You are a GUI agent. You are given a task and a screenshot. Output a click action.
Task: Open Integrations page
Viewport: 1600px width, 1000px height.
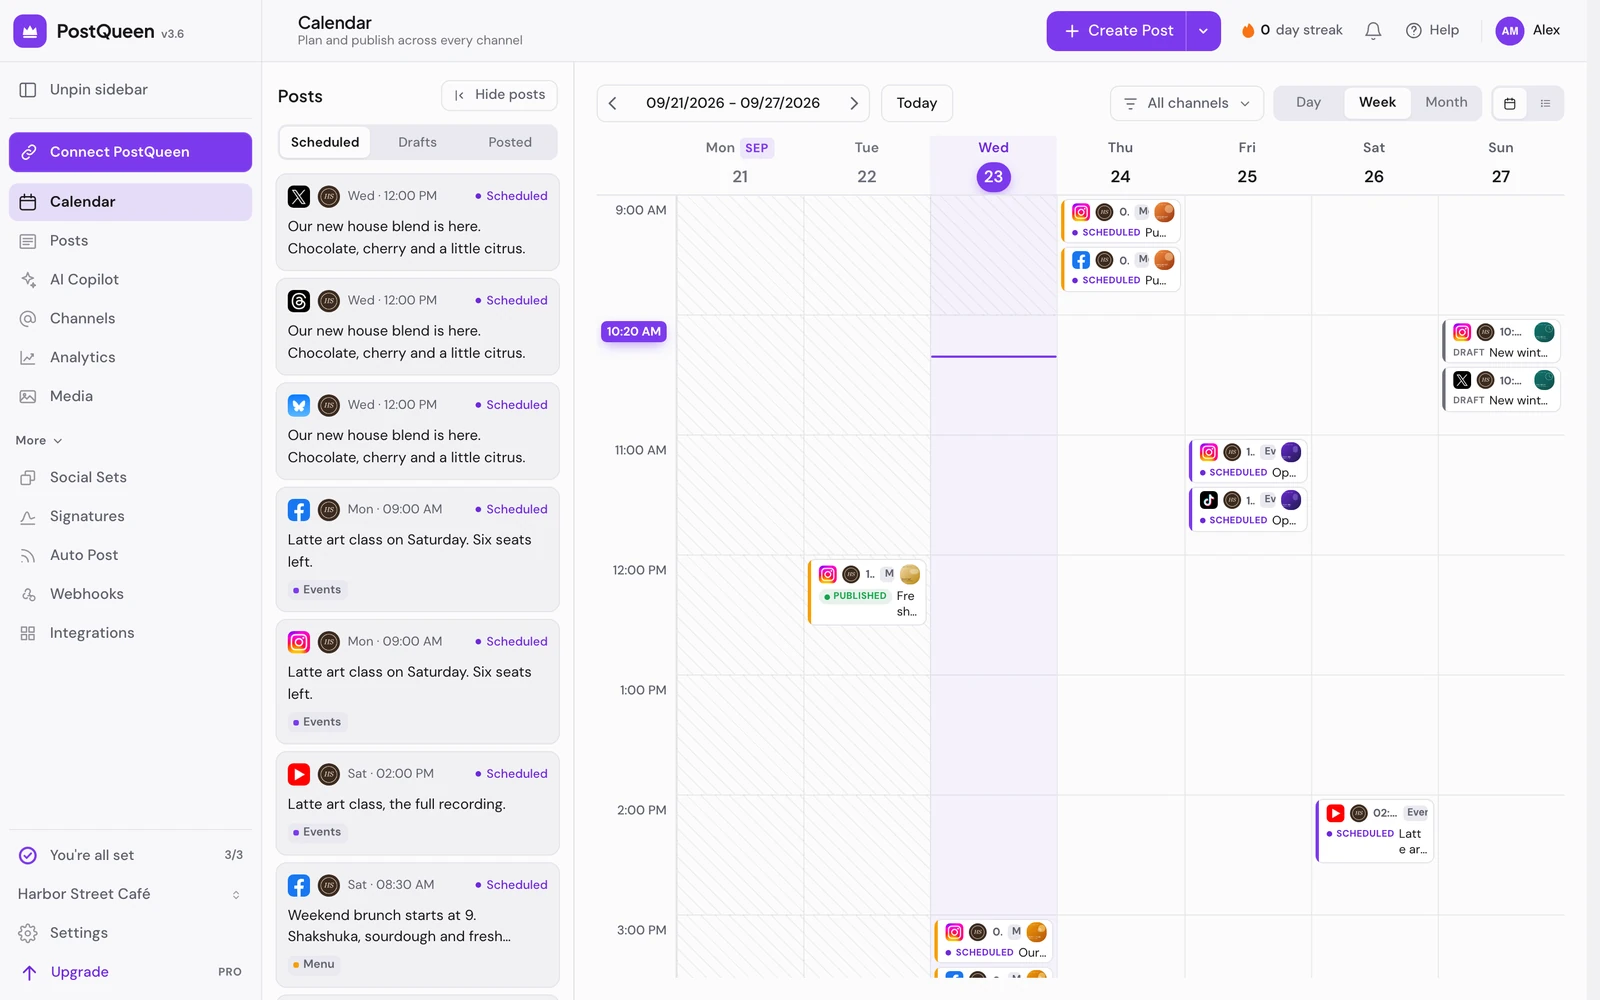[130, 633]
